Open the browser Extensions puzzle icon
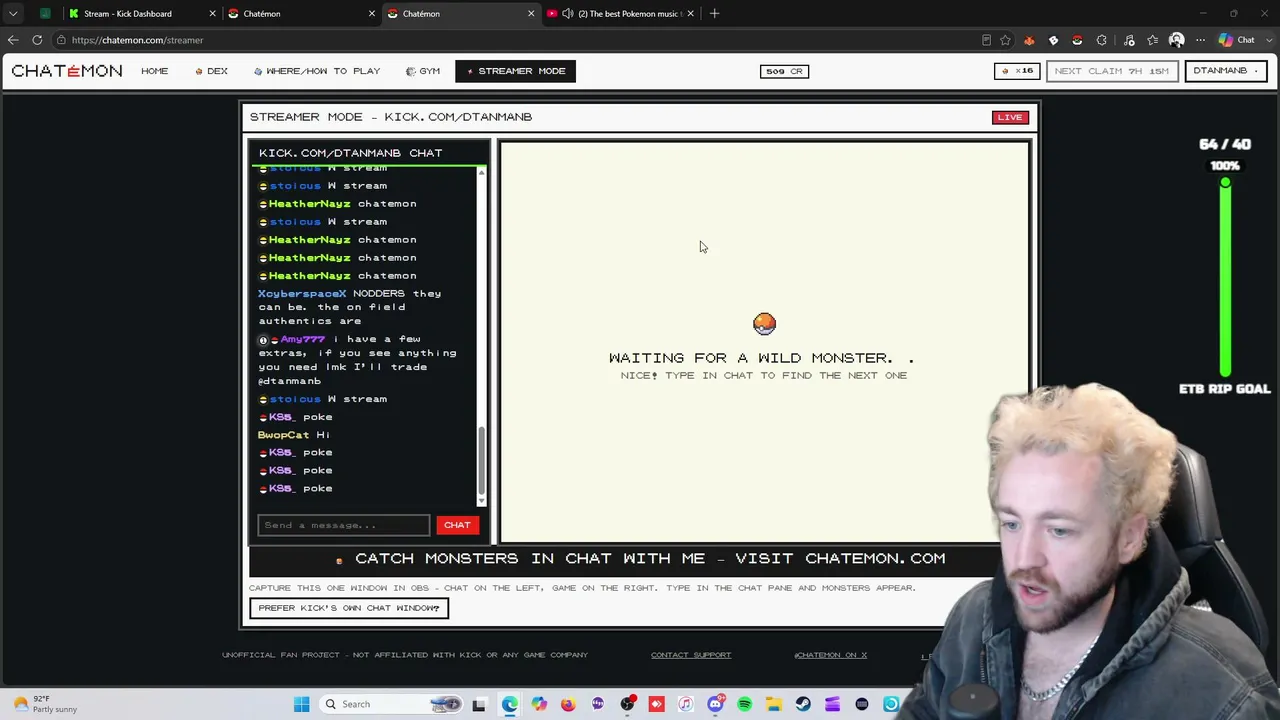1280x720 pixels. tap(1101, 40)
